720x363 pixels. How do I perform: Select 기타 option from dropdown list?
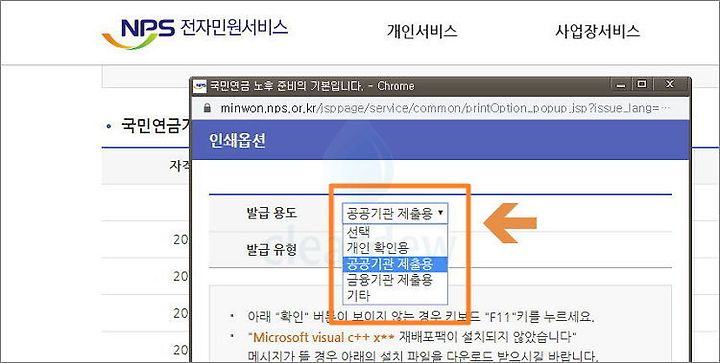pyautogui.click(x=395, y=296)
